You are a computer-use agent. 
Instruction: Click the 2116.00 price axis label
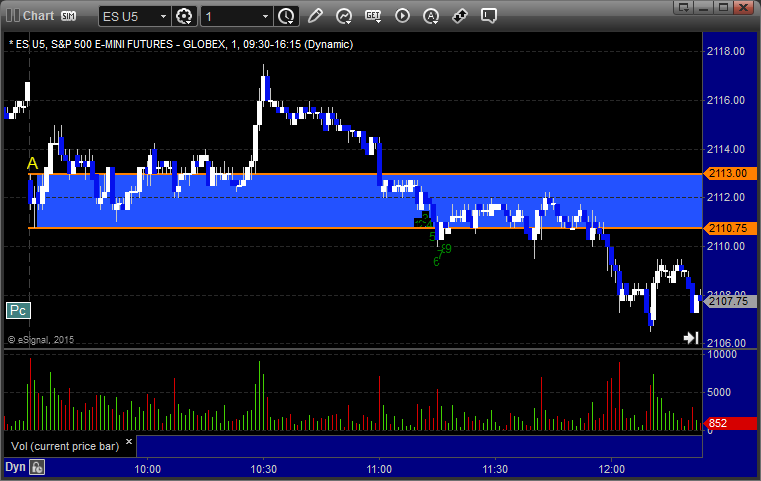(726, 100)
